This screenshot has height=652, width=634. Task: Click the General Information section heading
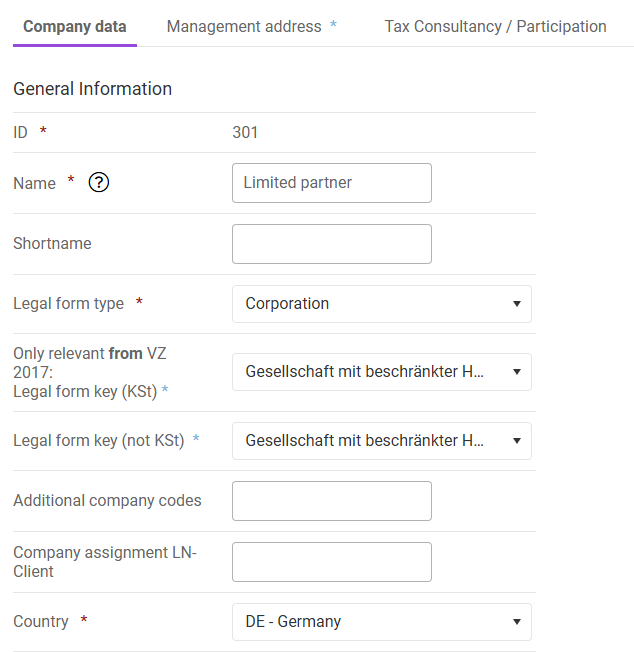pos(92,89)
